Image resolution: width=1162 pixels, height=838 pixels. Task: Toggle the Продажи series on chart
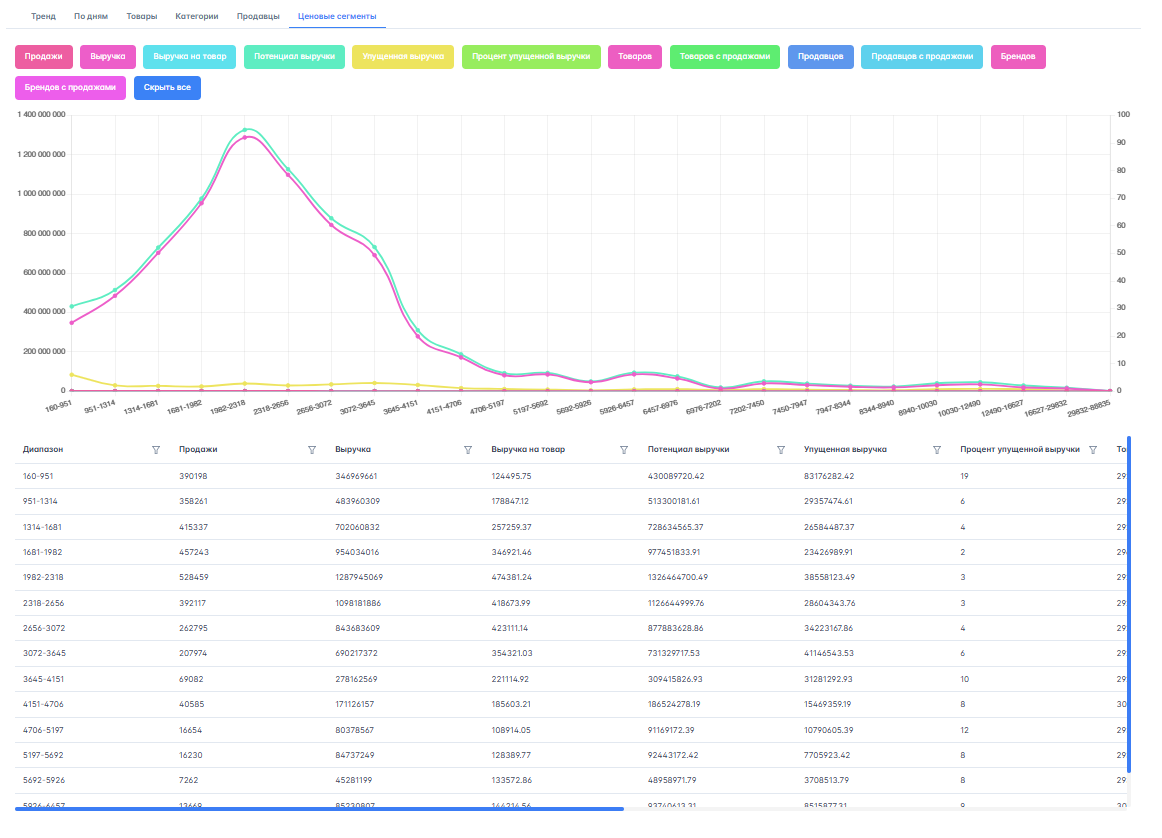[x=44, y=57]
